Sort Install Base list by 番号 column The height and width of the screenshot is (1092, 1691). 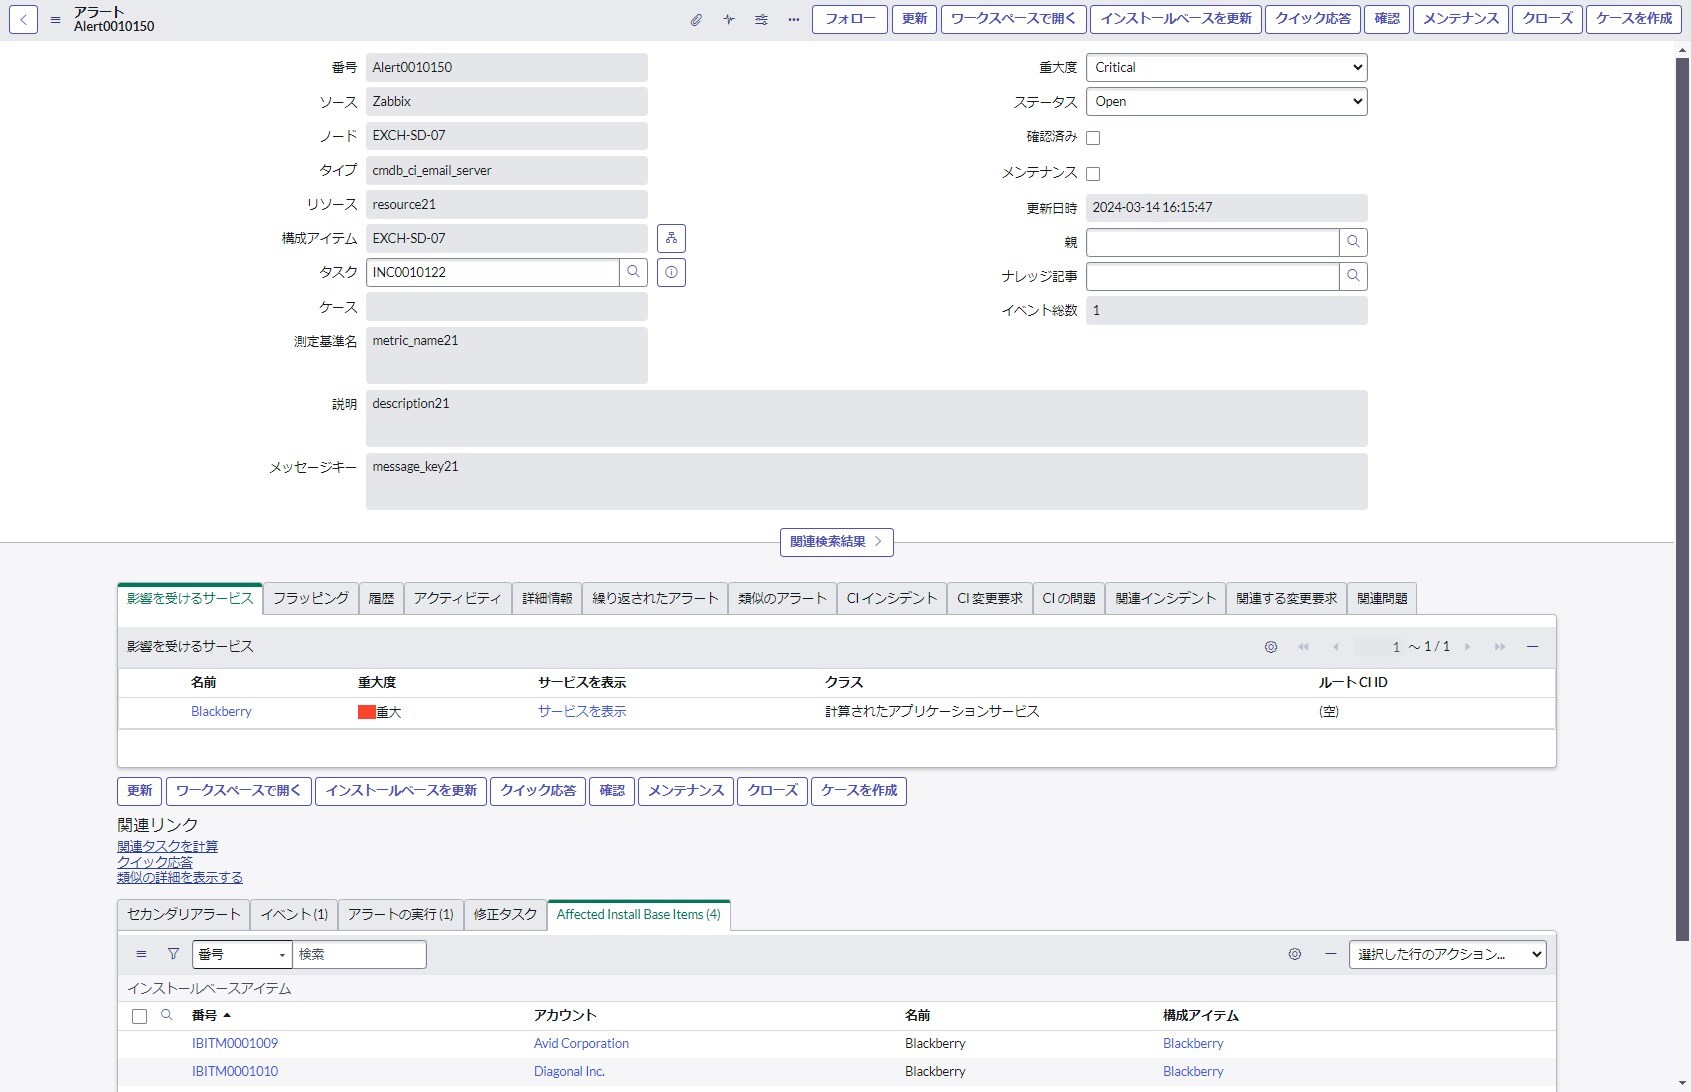point(205,1015)
